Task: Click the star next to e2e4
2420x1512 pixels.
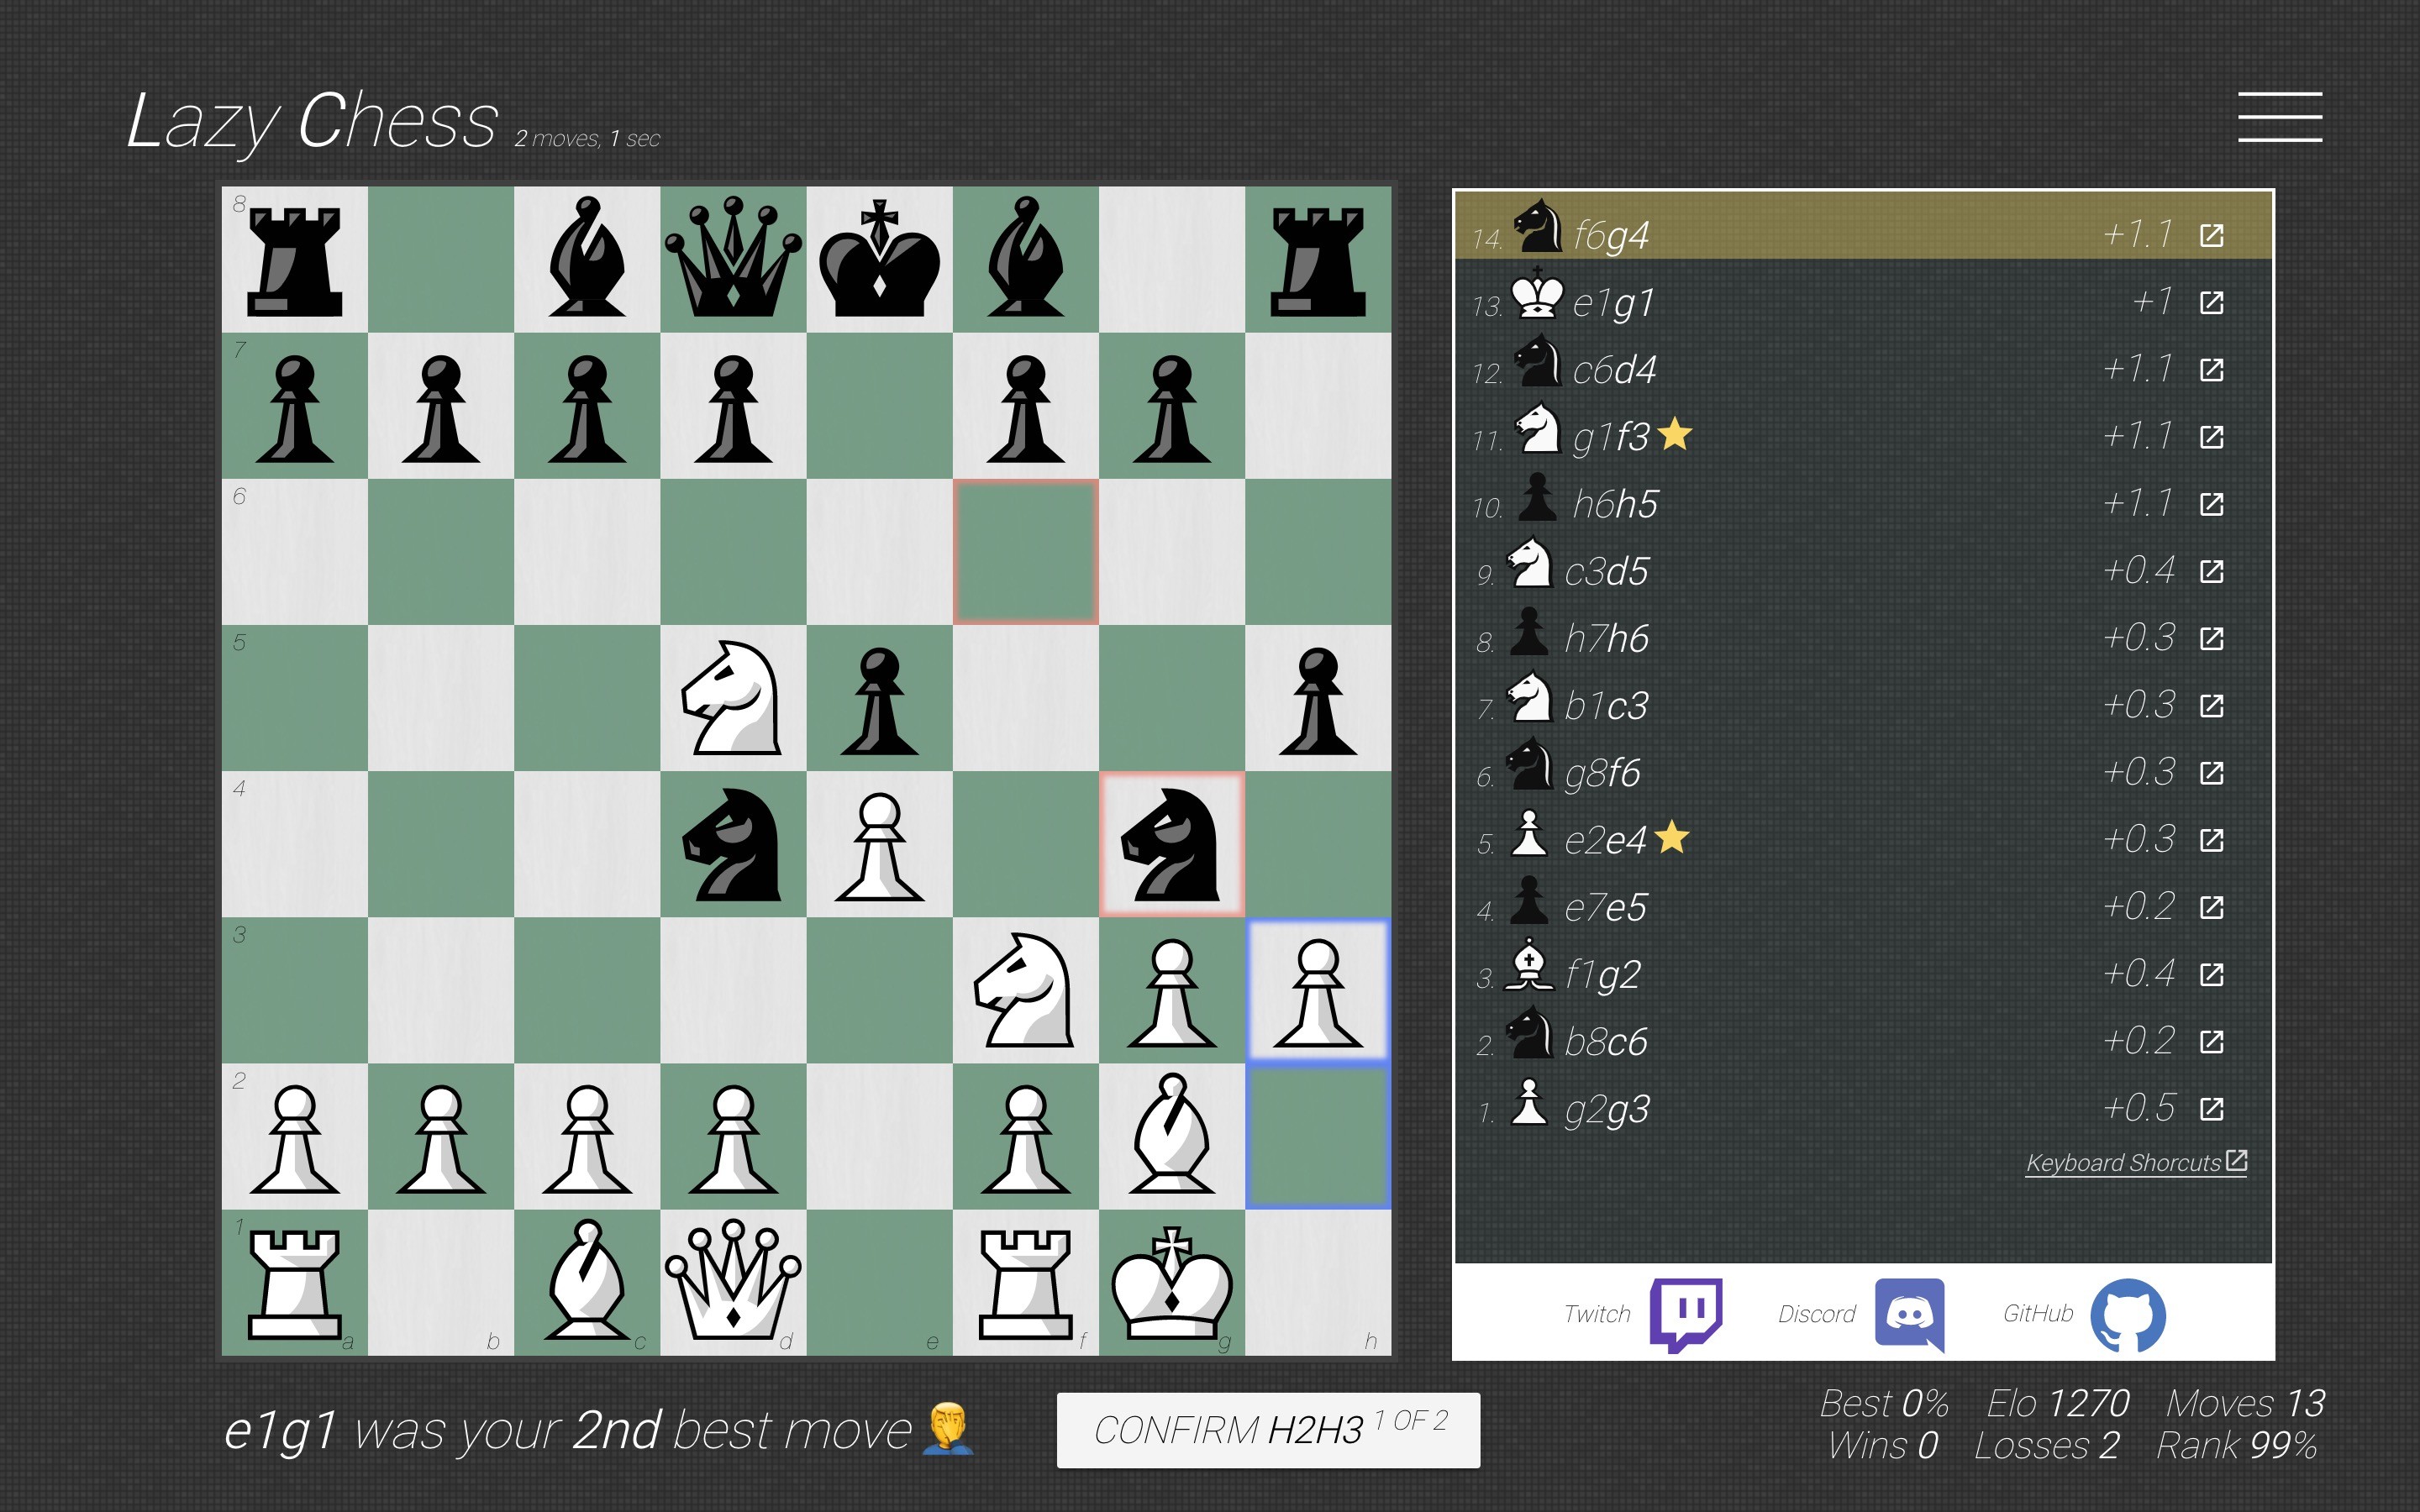Action: point(1671,840)
